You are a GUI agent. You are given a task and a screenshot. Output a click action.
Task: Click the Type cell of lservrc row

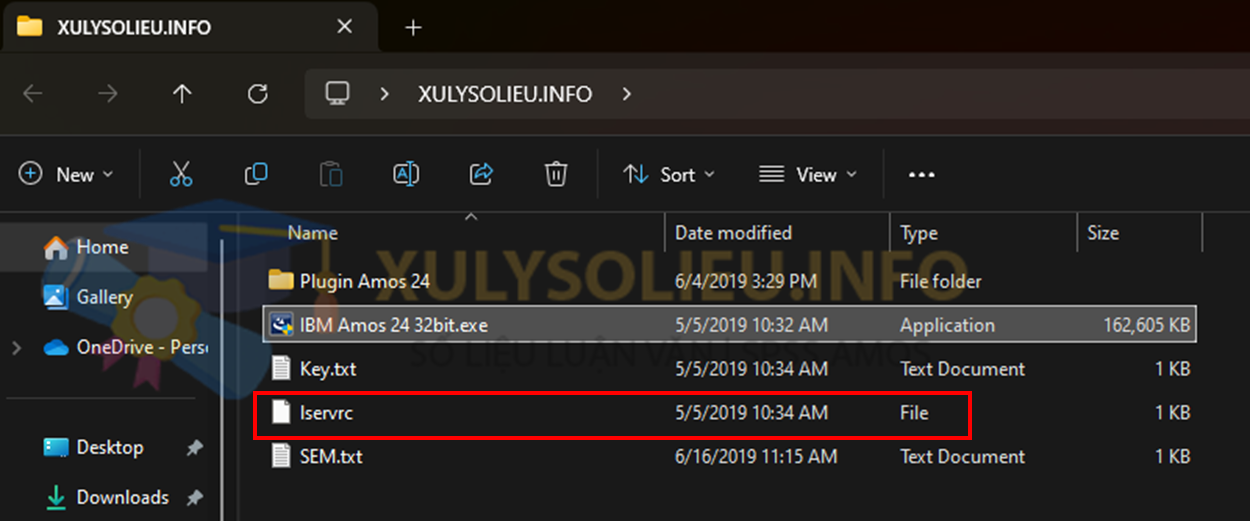[914, 413]
